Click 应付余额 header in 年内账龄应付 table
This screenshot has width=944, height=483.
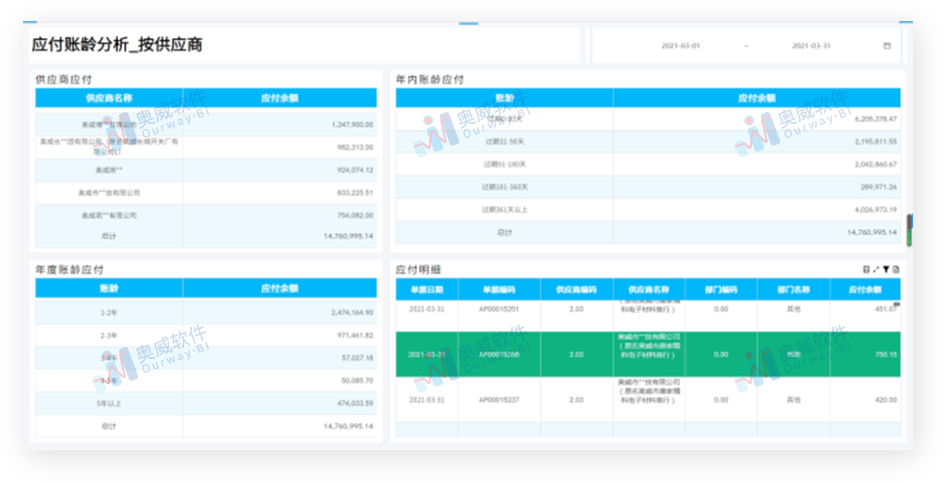tap(756, 98)
